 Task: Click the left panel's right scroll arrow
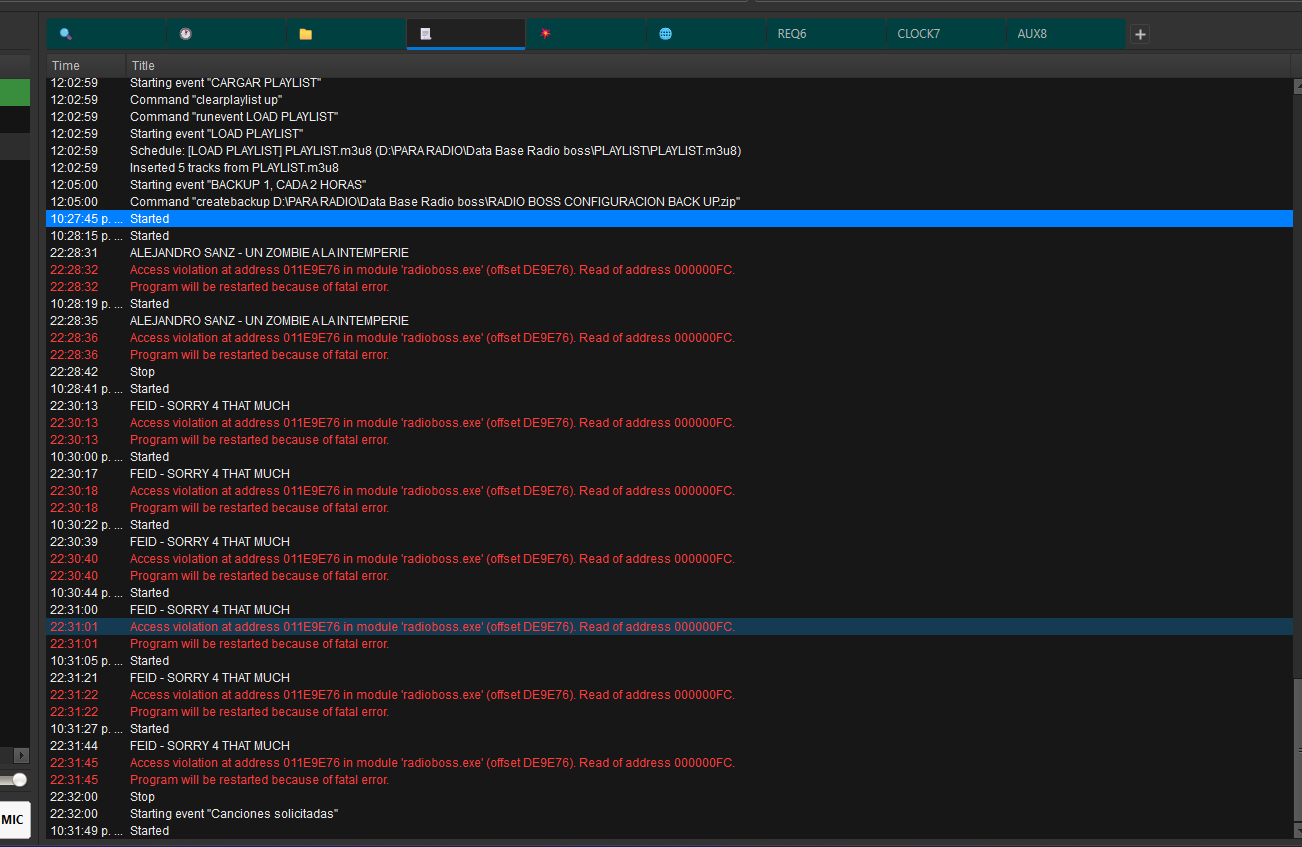(x=21, y=755)
